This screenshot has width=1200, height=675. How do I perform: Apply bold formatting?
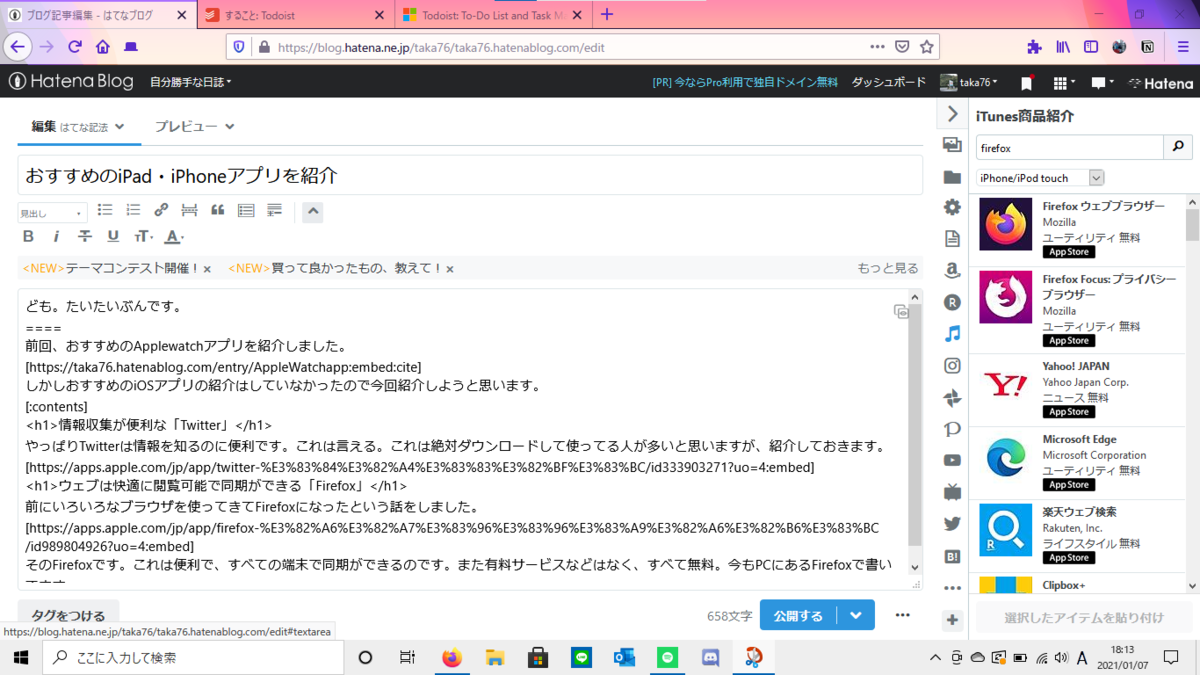point(28,237)
